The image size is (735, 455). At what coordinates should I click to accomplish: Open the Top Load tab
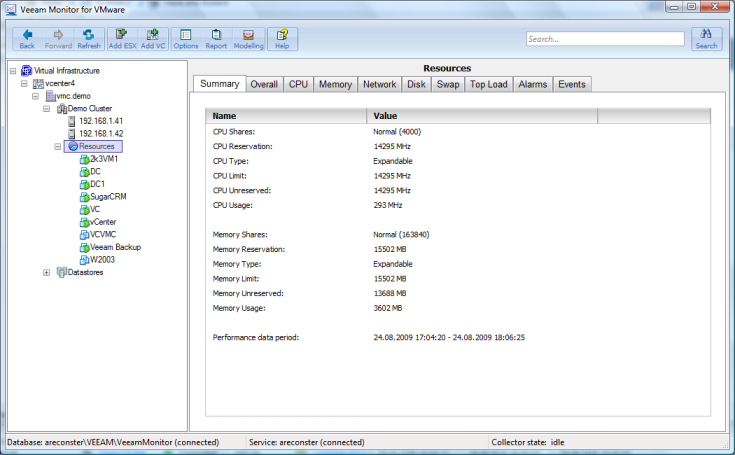point(489,85)
